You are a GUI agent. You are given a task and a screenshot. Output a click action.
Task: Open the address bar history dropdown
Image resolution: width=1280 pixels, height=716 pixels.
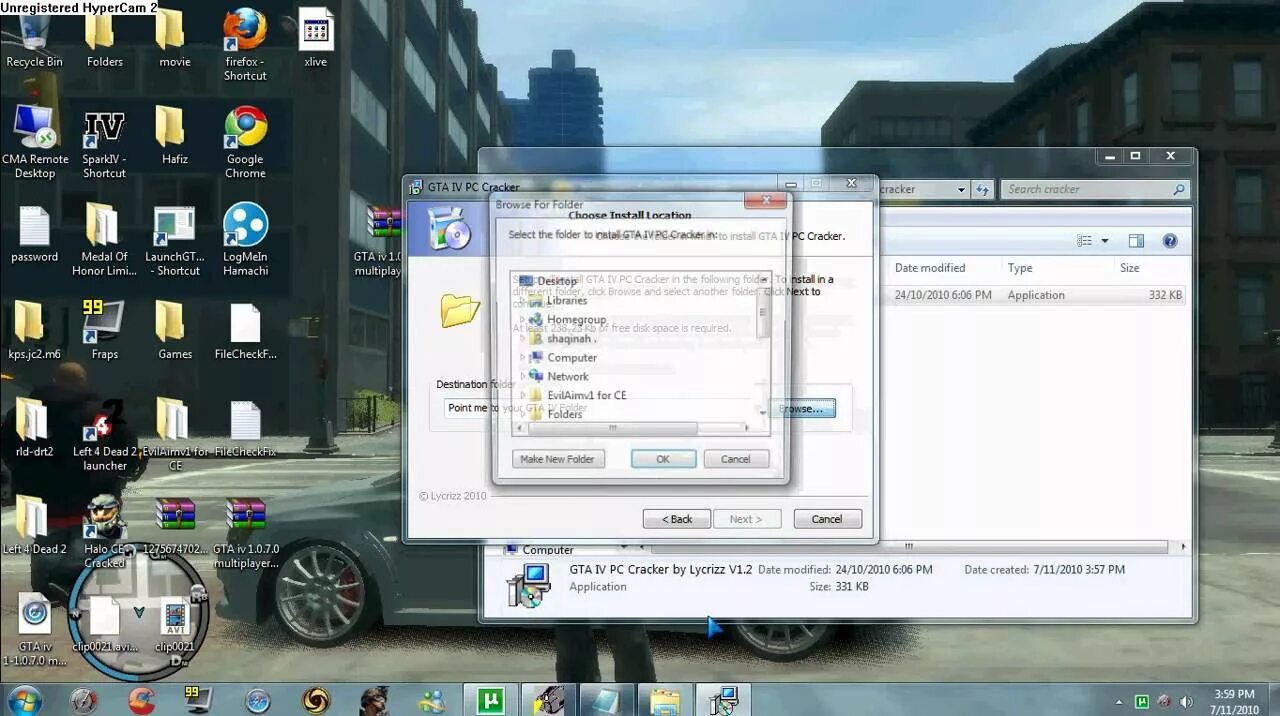click(961, 189)
